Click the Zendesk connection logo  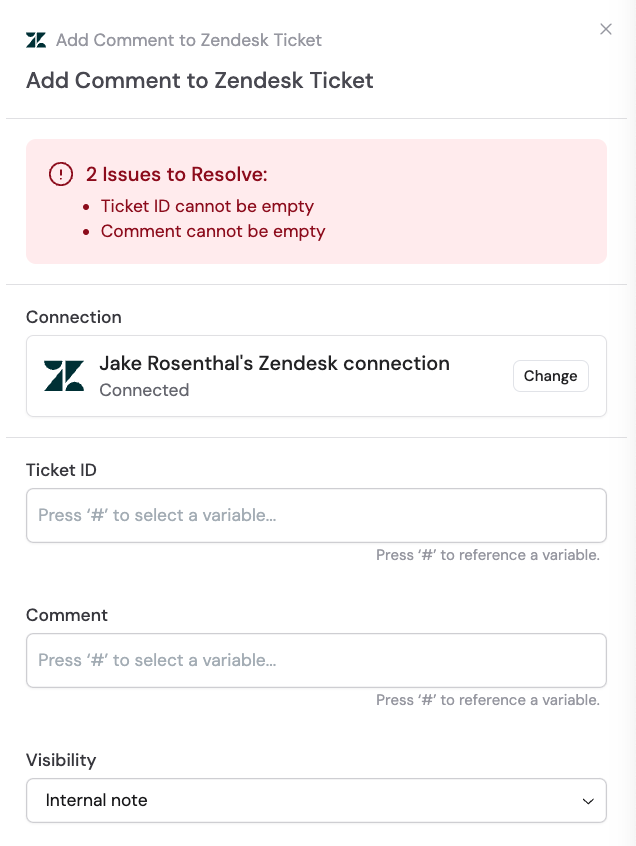(63, 375)
